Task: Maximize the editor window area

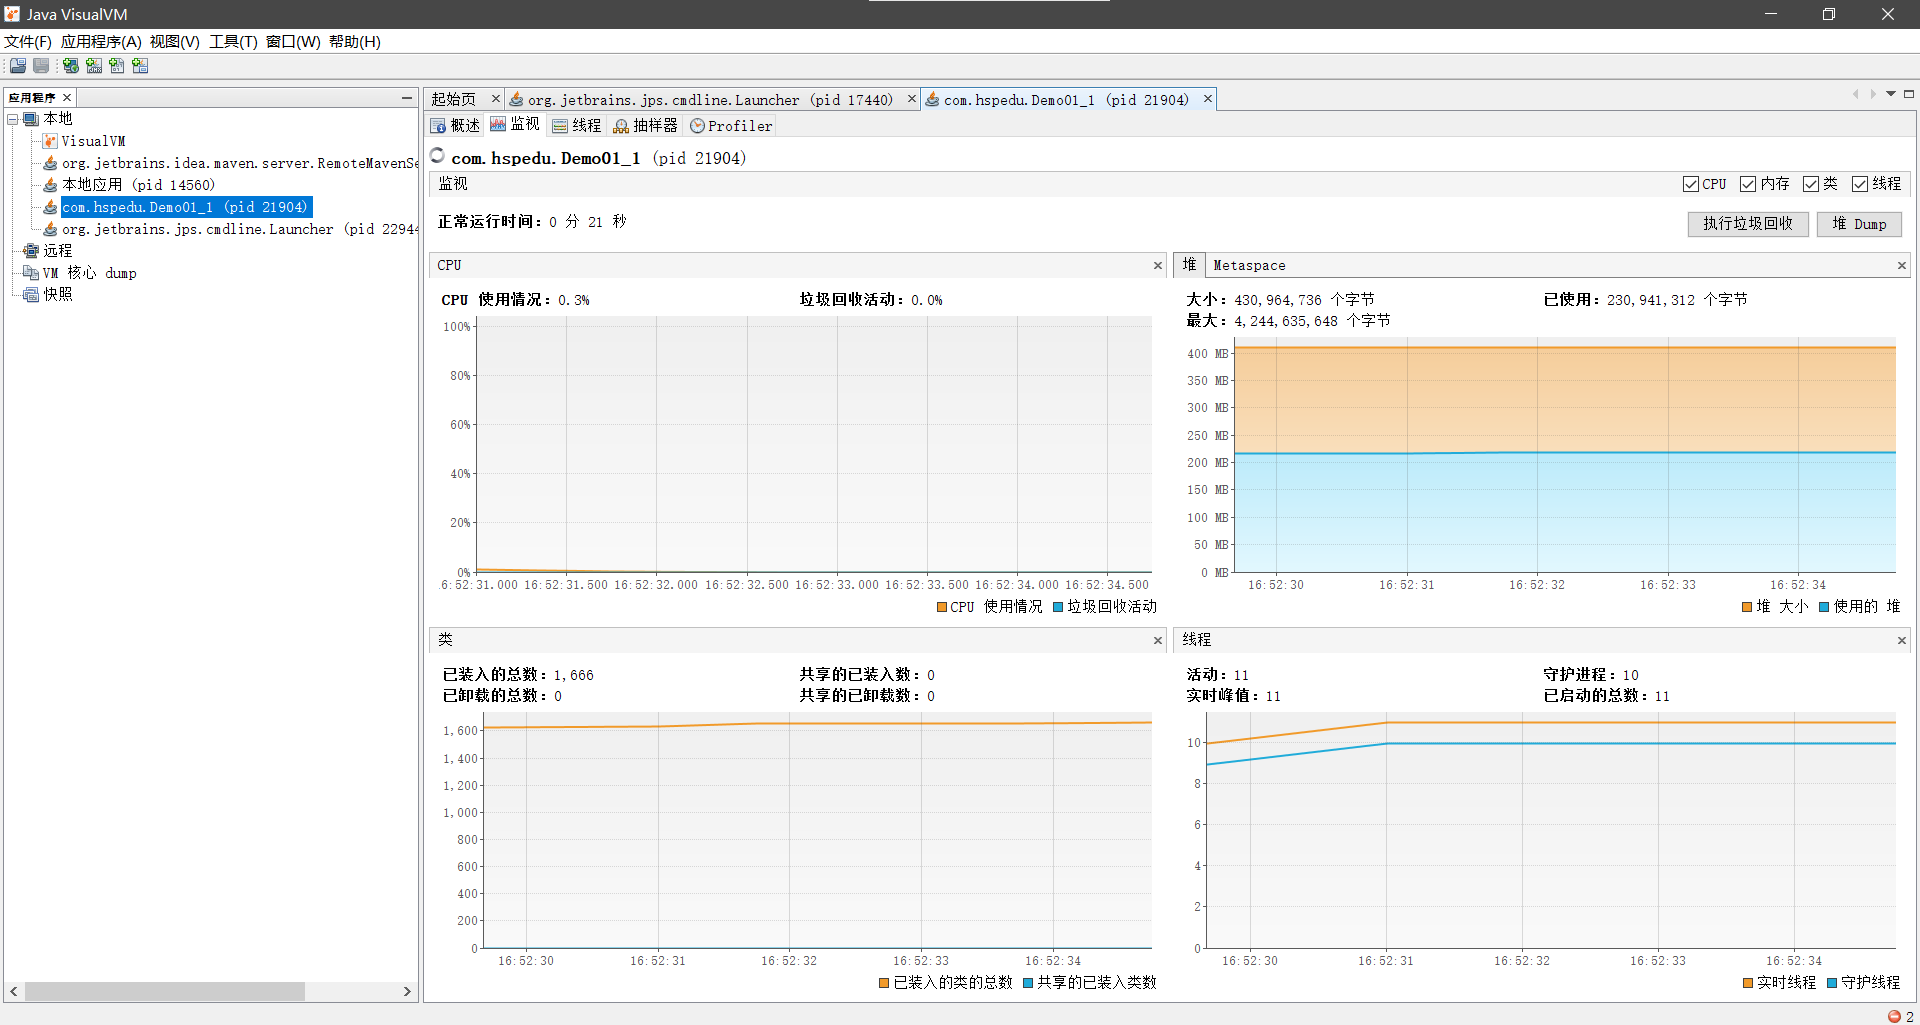Action: click(x=1909, y=94)
